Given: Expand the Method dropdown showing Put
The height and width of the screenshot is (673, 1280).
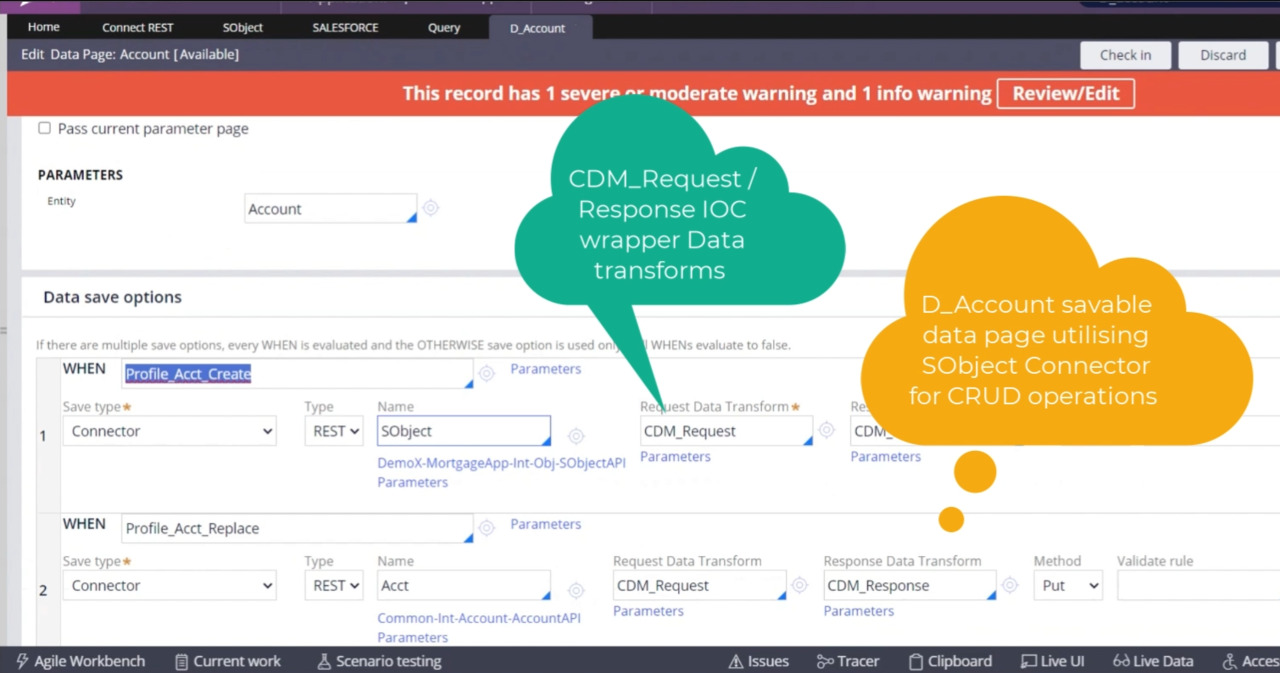Looking at the screenshot, I should click(x=1068, y=586).
